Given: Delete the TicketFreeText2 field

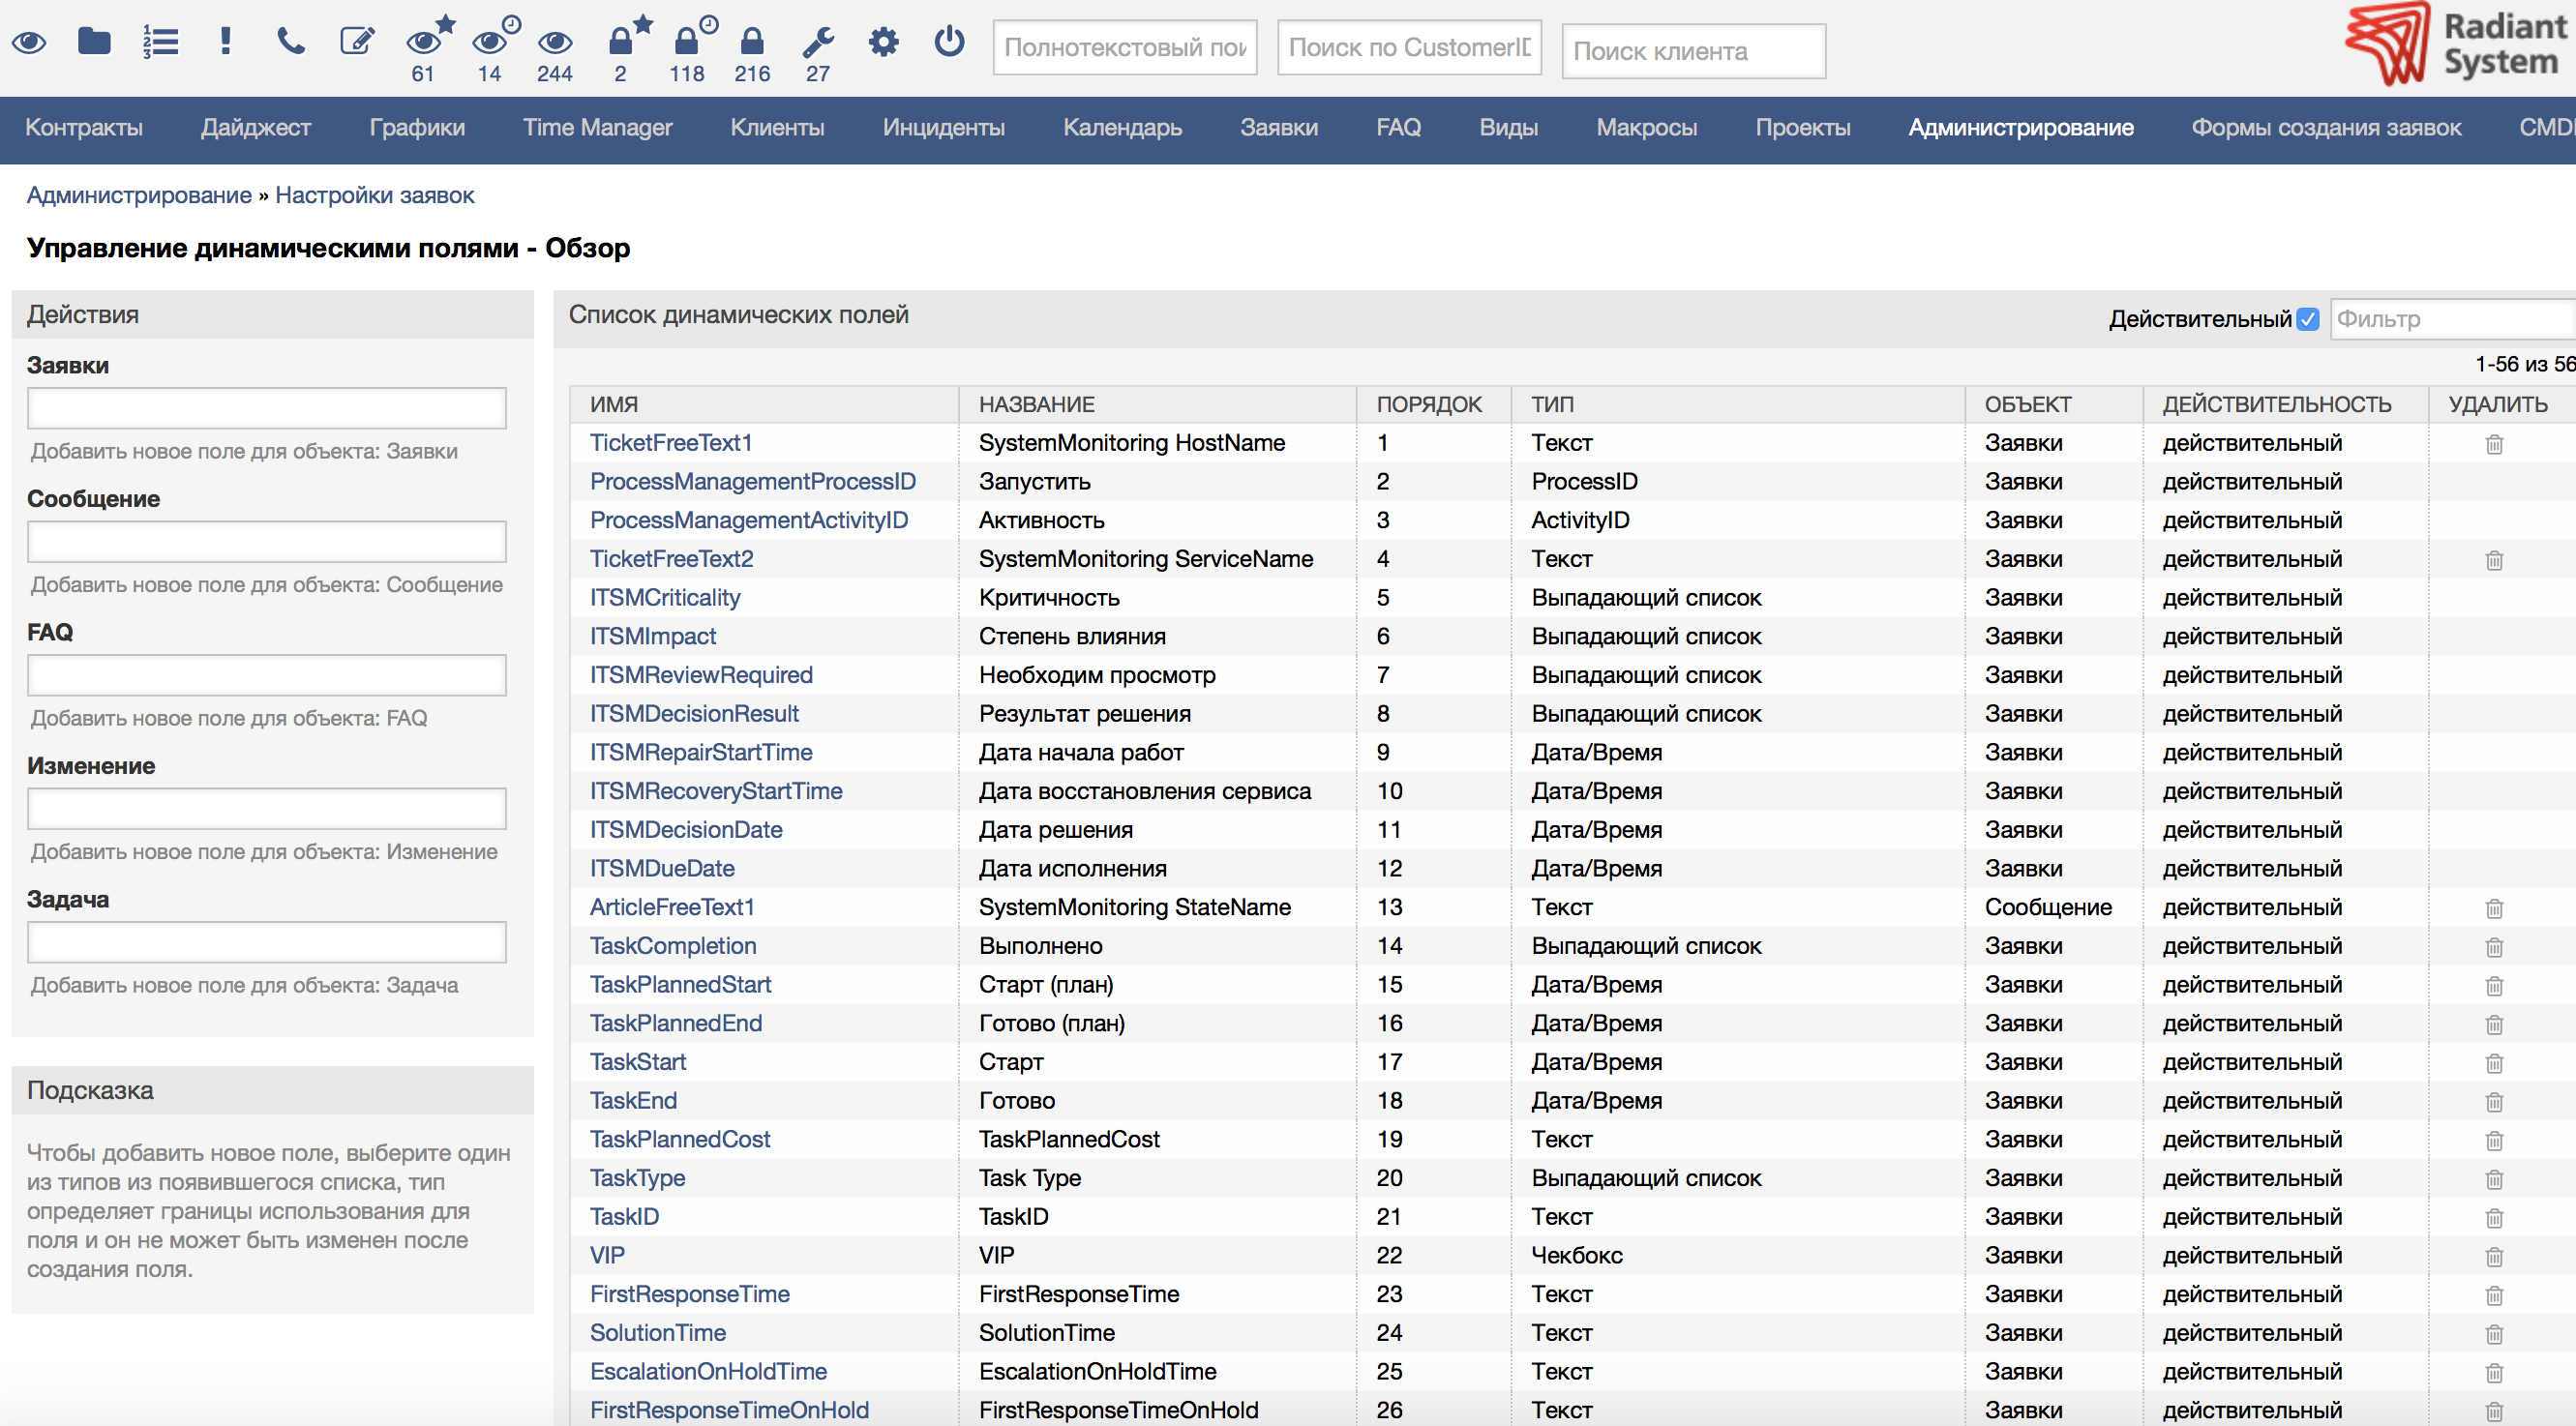Looking at the screenshot, I should (x=2494, y=560).
